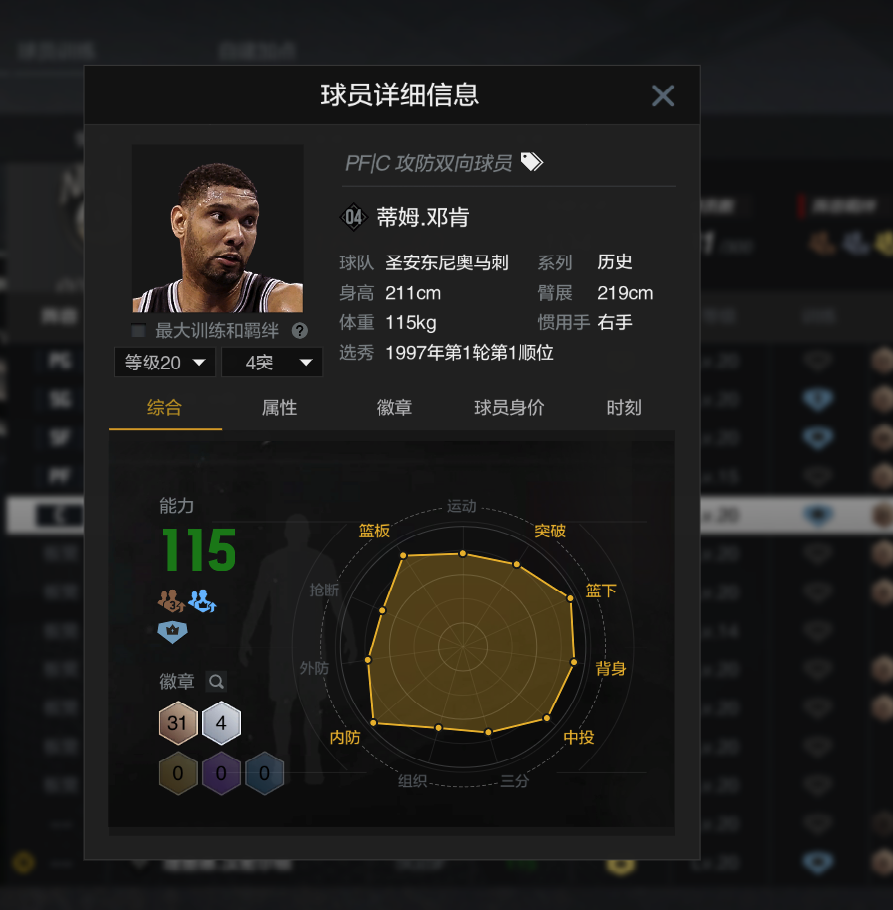Enable the 最大训练和羁绊 checkbox
The width and height of the screenshot is (893, 910).
pos(138,331)
